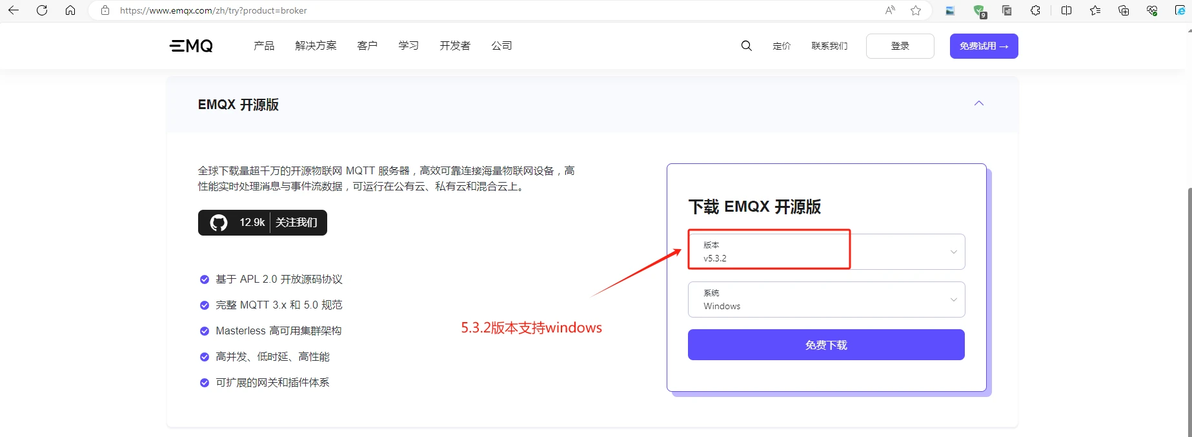Image resolution: width=1192 pixels, height=437 pixels.
Task: Click the checkmark beside Masterless
Action: [204, 331]
